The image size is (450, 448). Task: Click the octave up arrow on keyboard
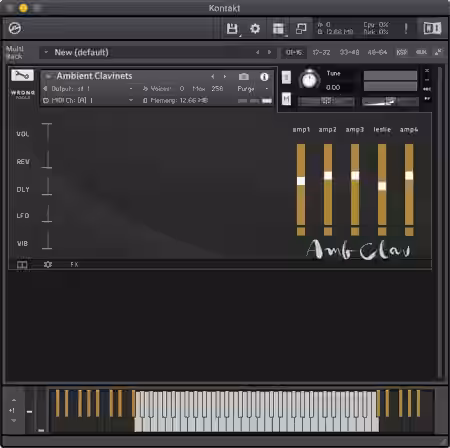coord(14,400)
